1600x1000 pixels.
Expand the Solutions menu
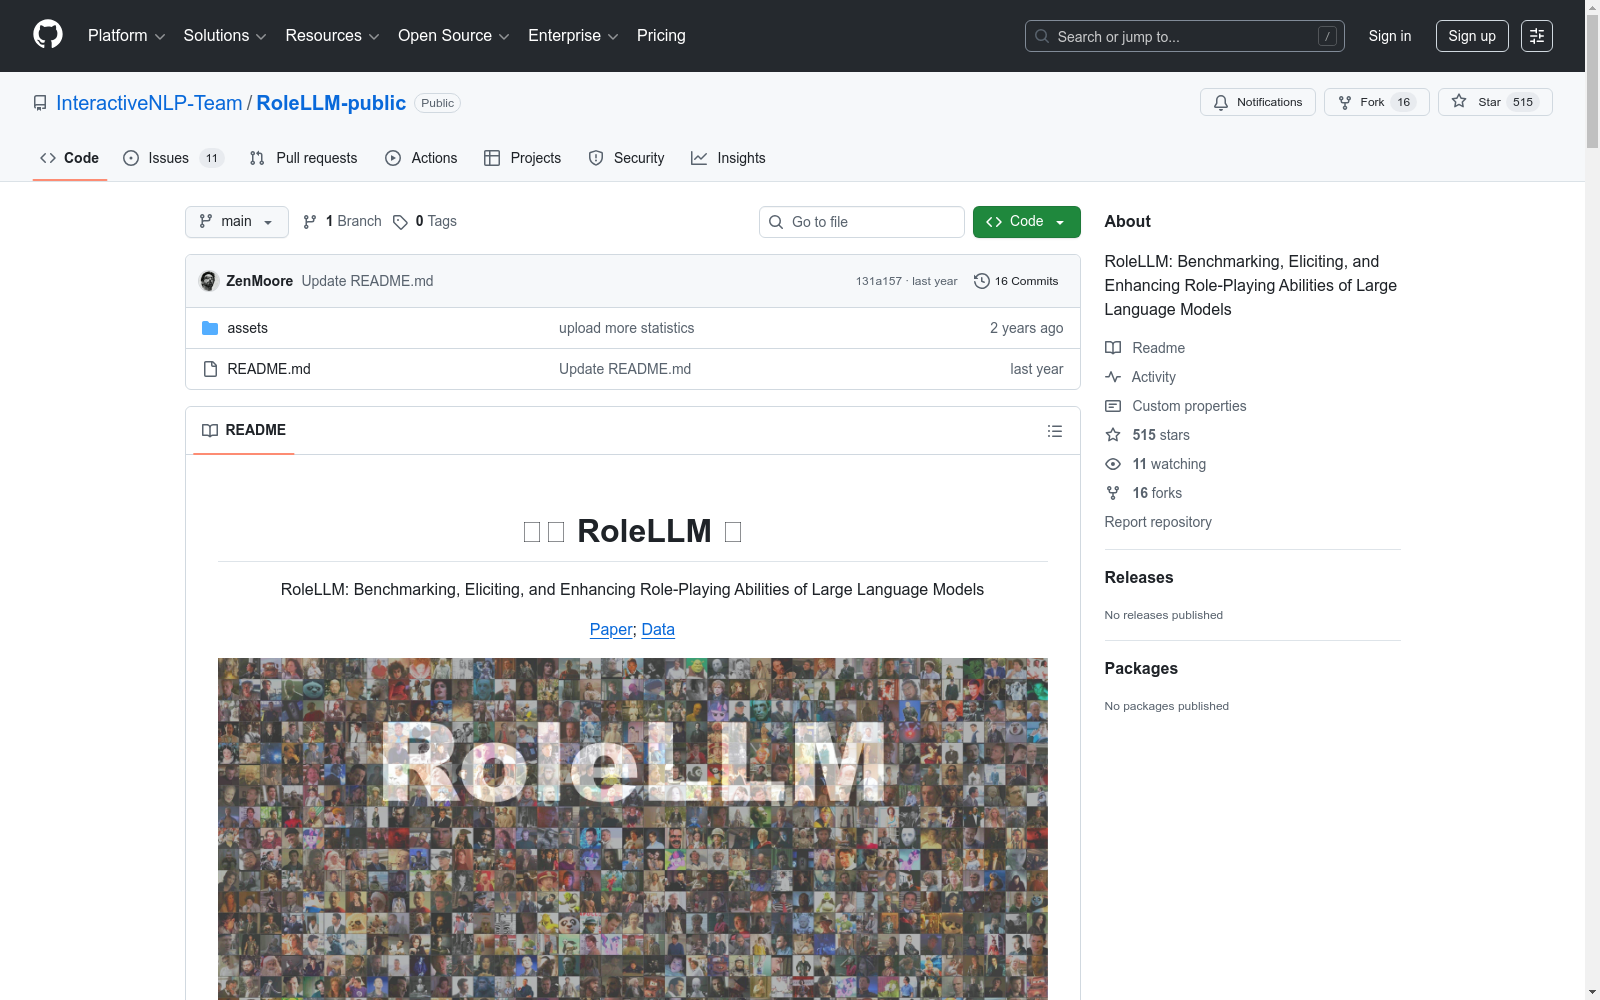225,36
